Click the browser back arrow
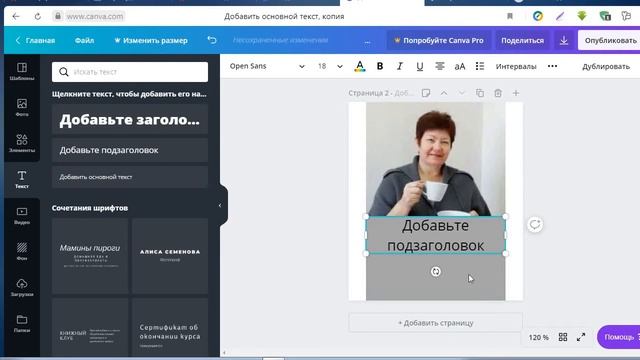Image resolution: width=640 pixels, height=360 pixels. (16, 16)
